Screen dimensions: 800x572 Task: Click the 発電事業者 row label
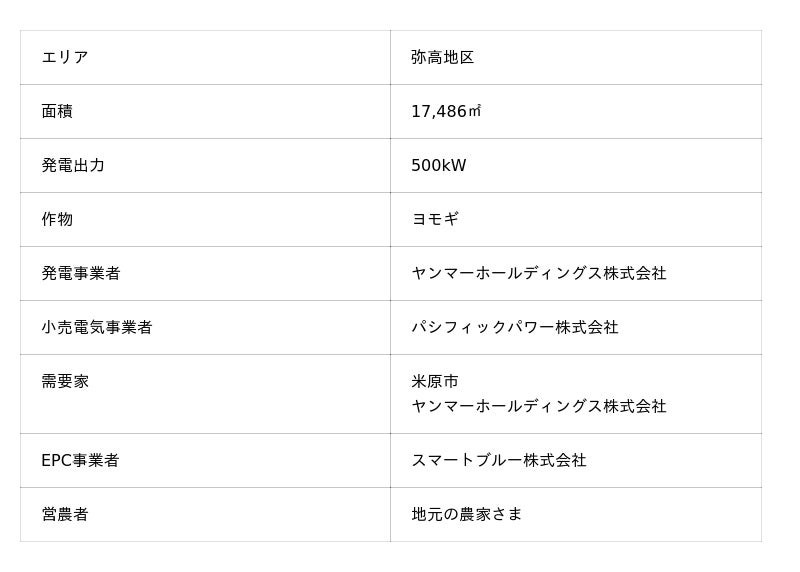(81, 274)
